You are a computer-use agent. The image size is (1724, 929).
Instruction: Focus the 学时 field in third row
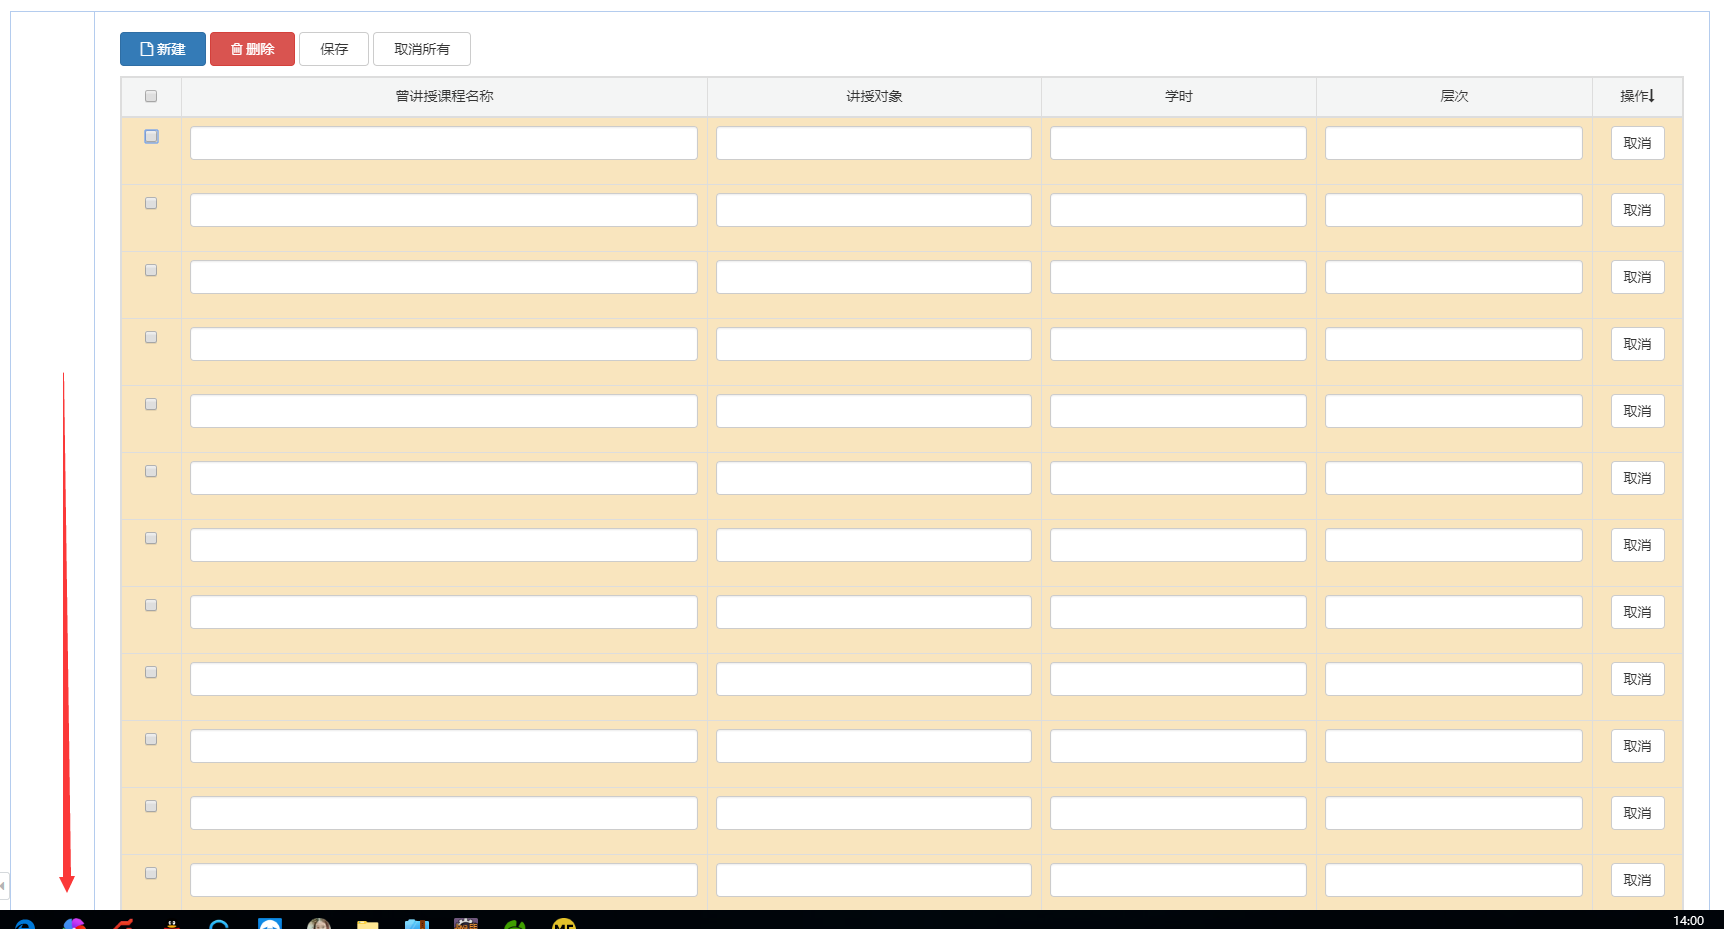1178,277
